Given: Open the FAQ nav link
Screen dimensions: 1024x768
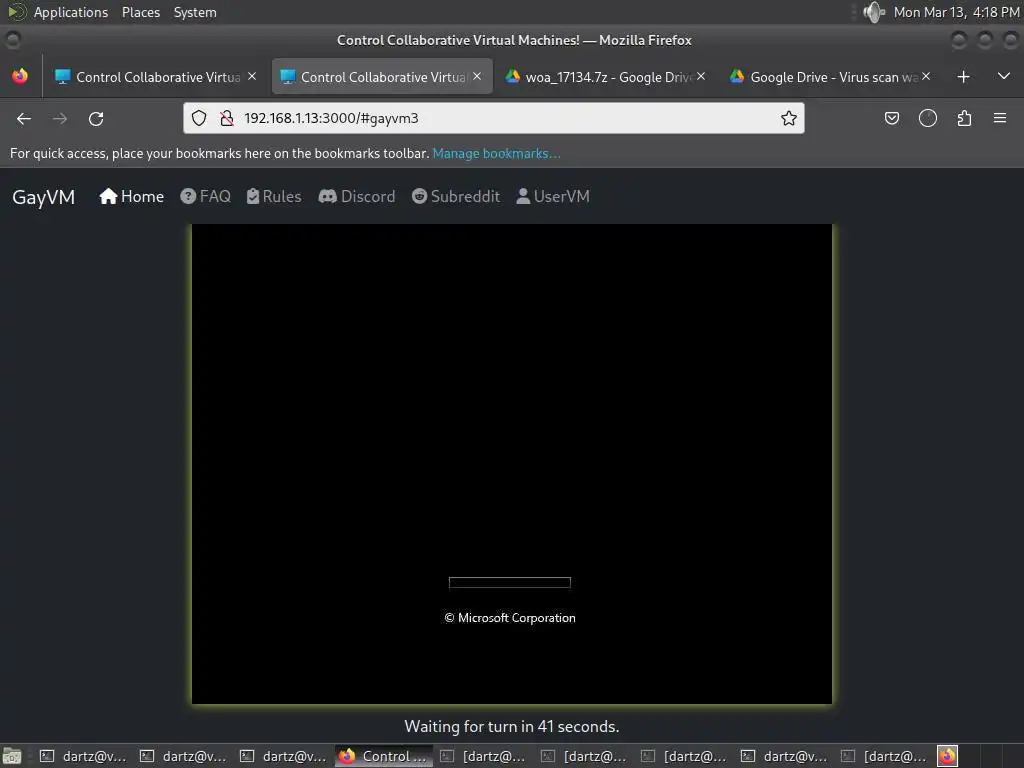Looking at the screenshot, I should pos(206,197).
